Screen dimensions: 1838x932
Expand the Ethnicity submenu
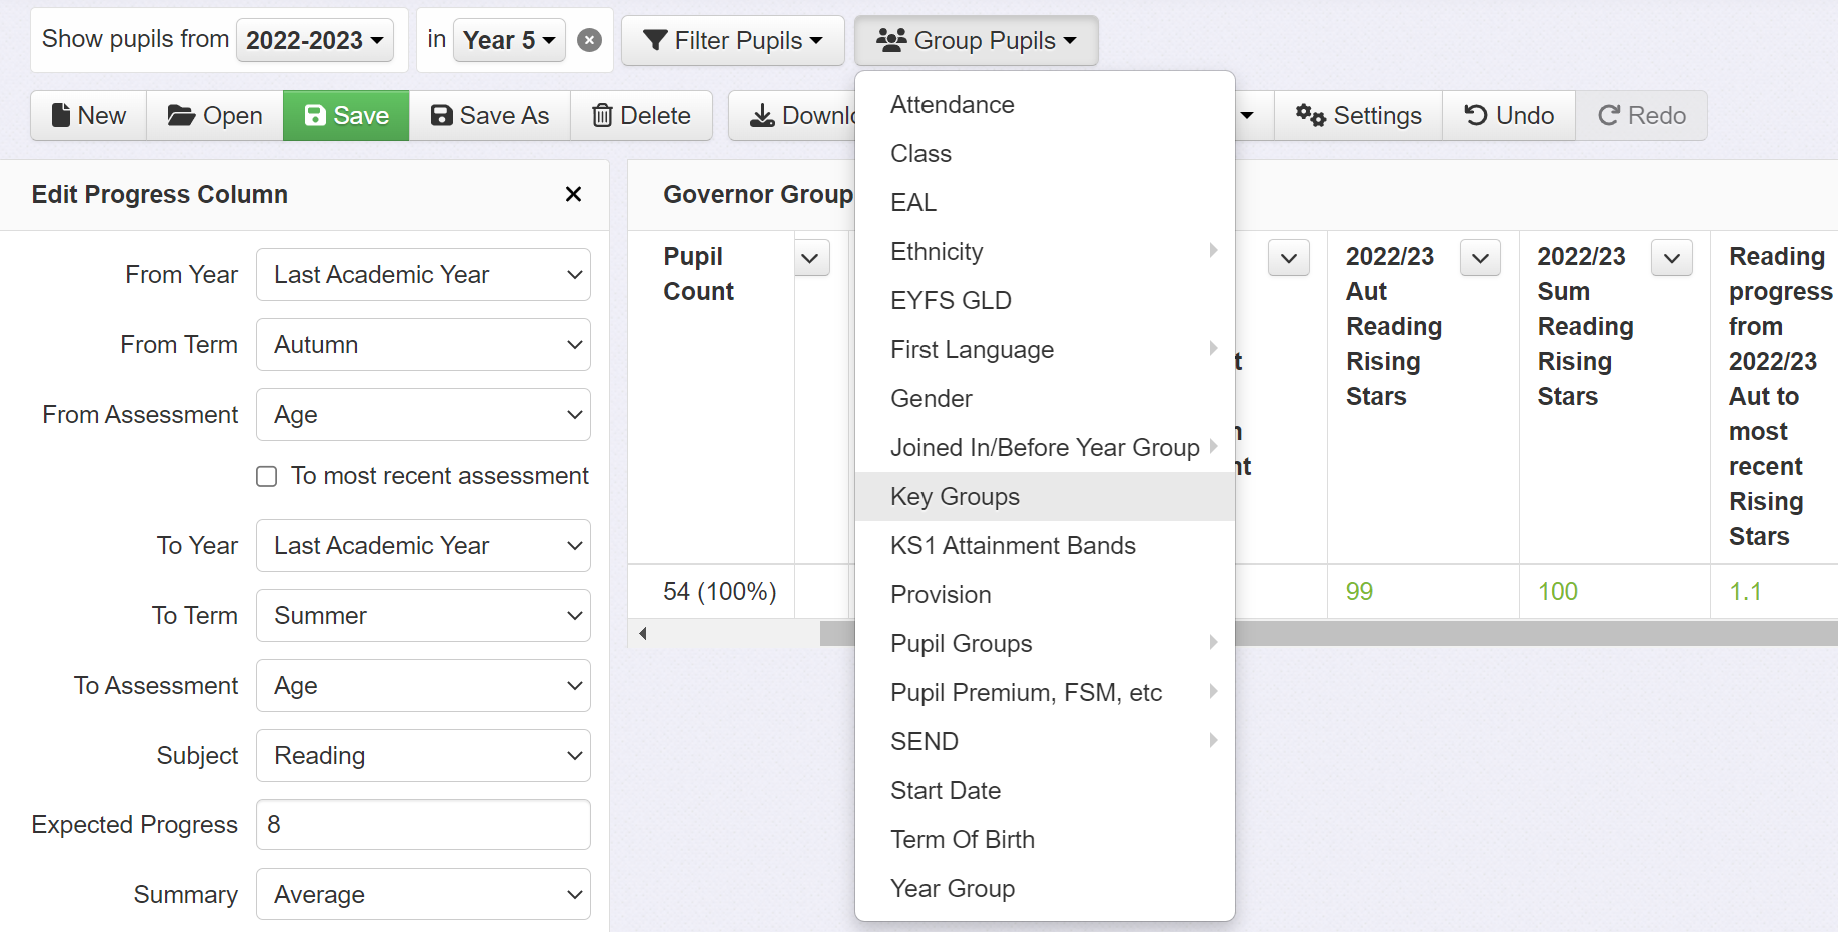point(1045,252)
